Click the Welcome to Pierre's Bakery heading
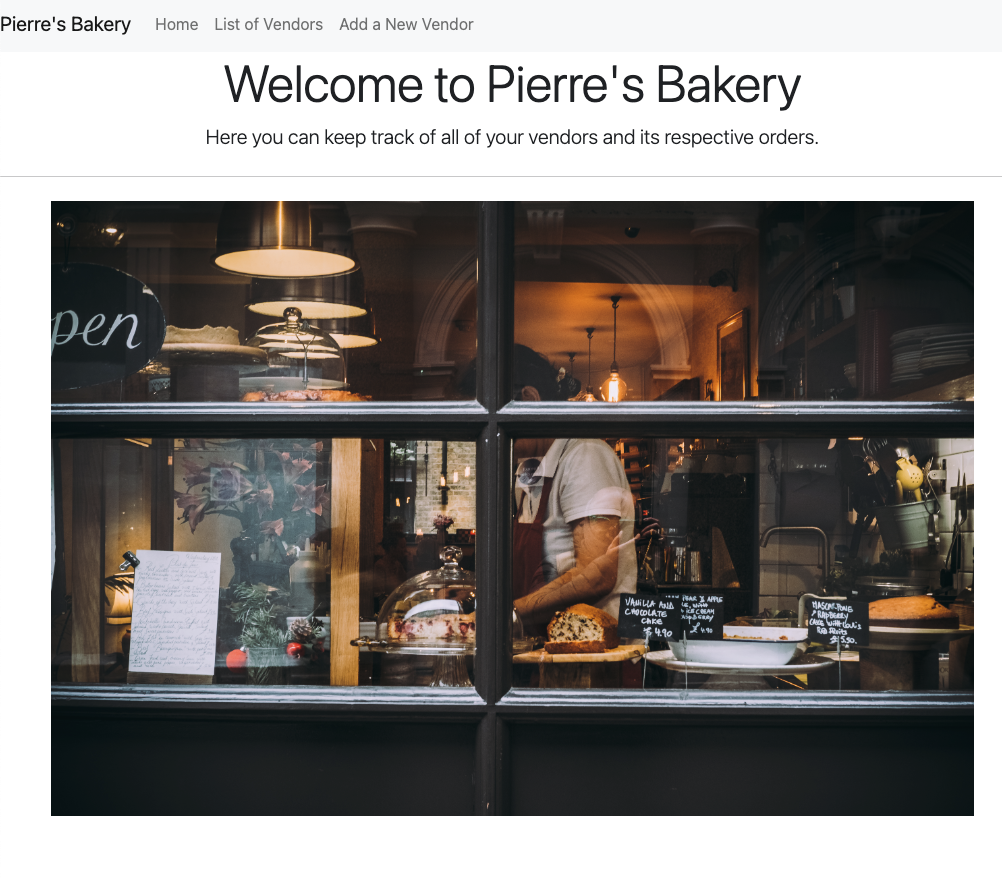 point(512,84)
